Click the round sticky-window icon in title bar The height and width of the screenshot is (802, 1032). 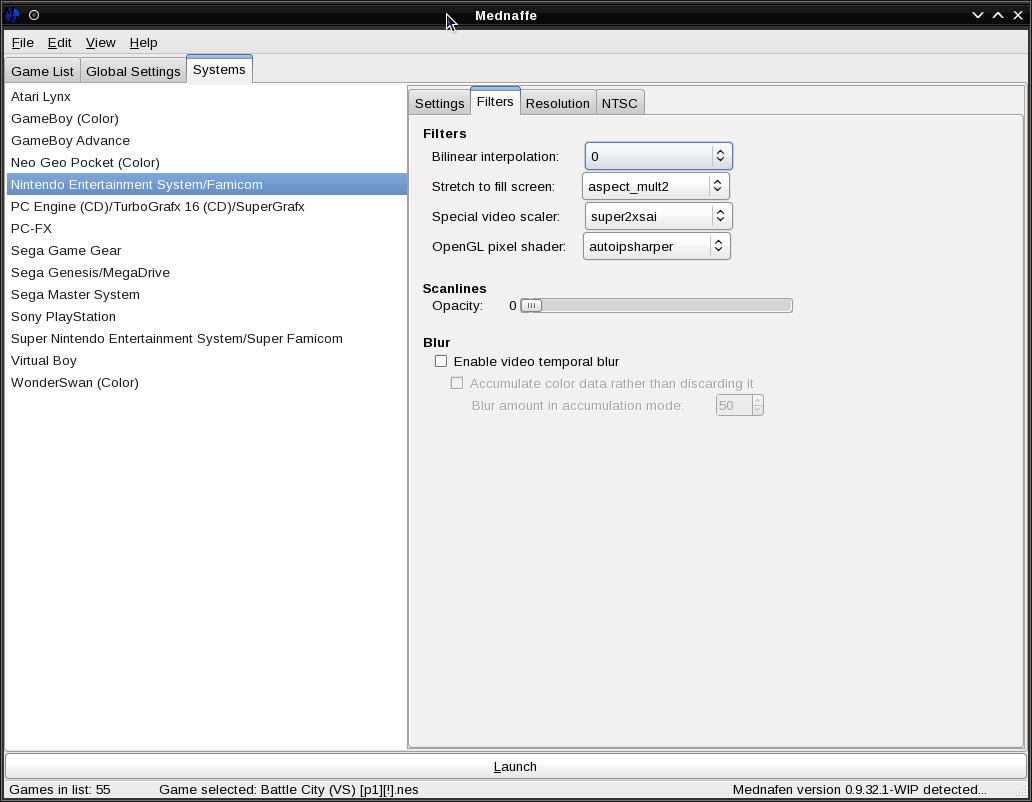click(34, 15)
